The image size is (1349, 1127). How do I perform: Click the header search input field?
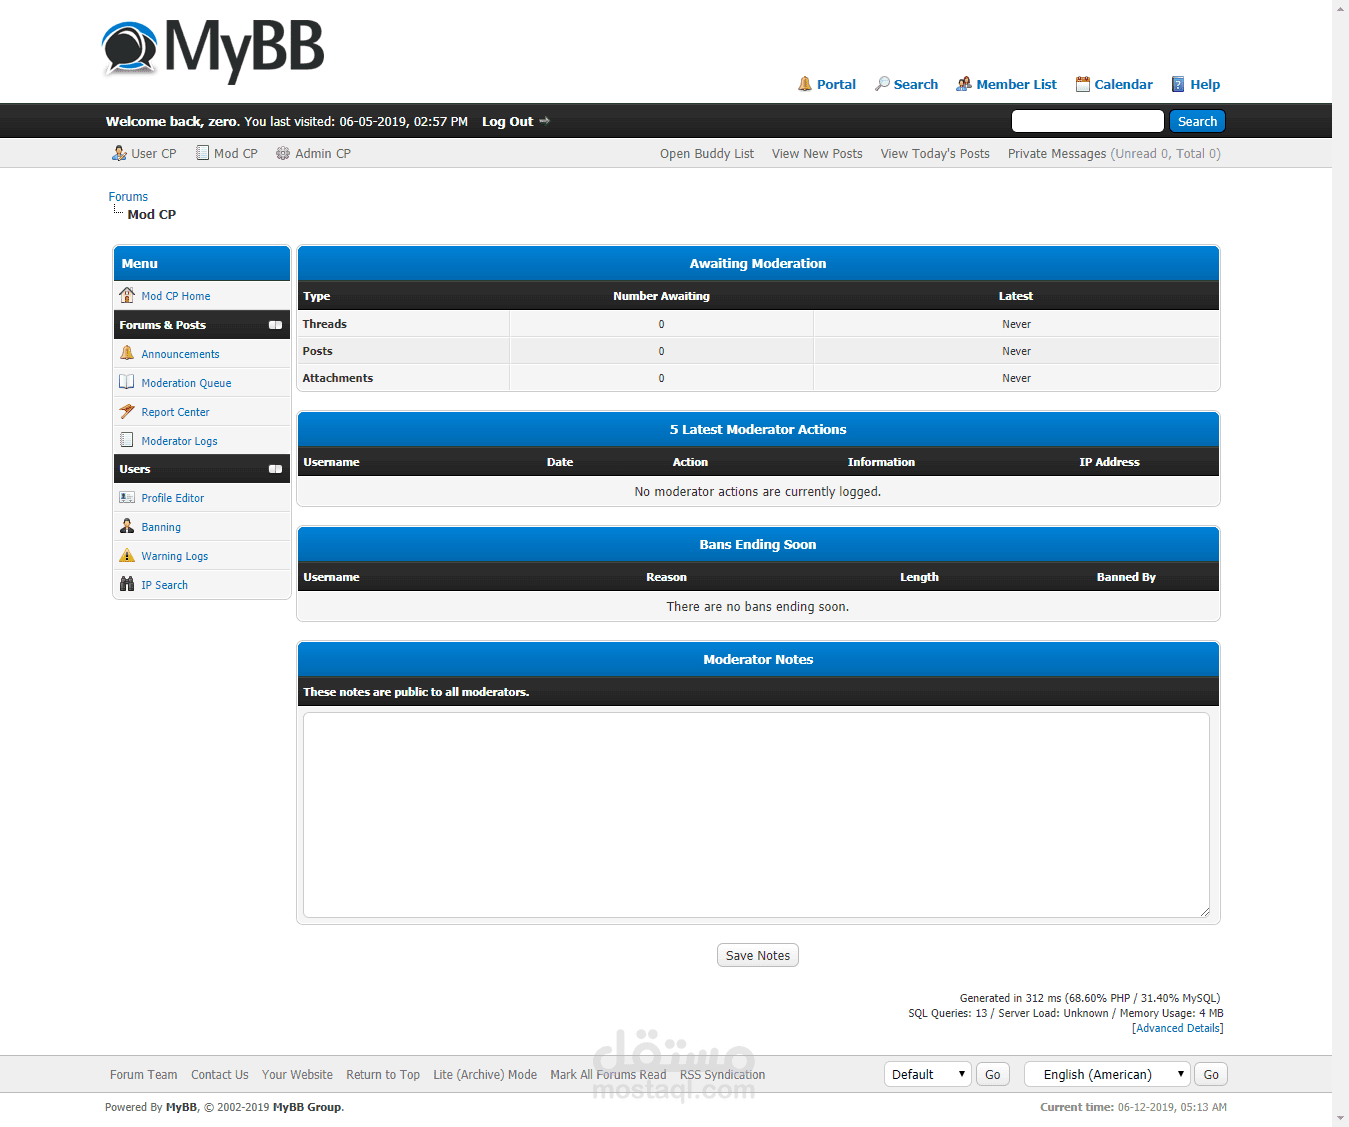(x=1087, y=121)
